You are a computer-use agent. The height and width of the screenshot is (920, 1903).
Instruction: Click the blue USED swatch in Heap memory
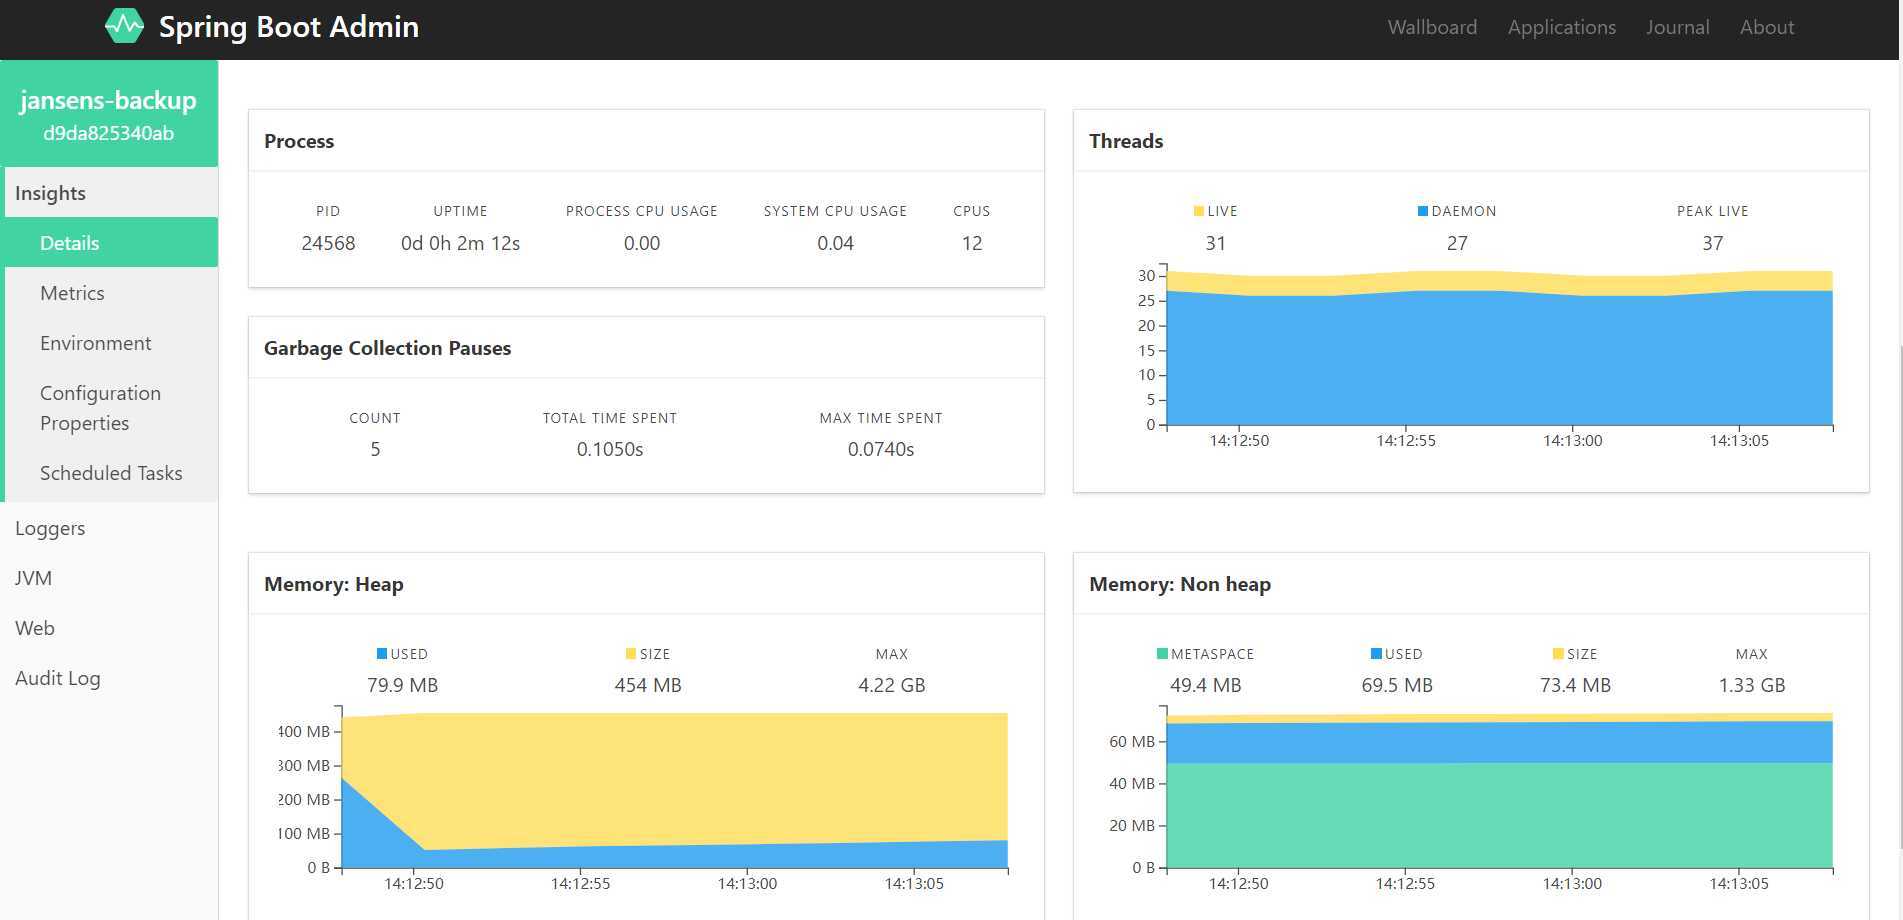(382, 654)
